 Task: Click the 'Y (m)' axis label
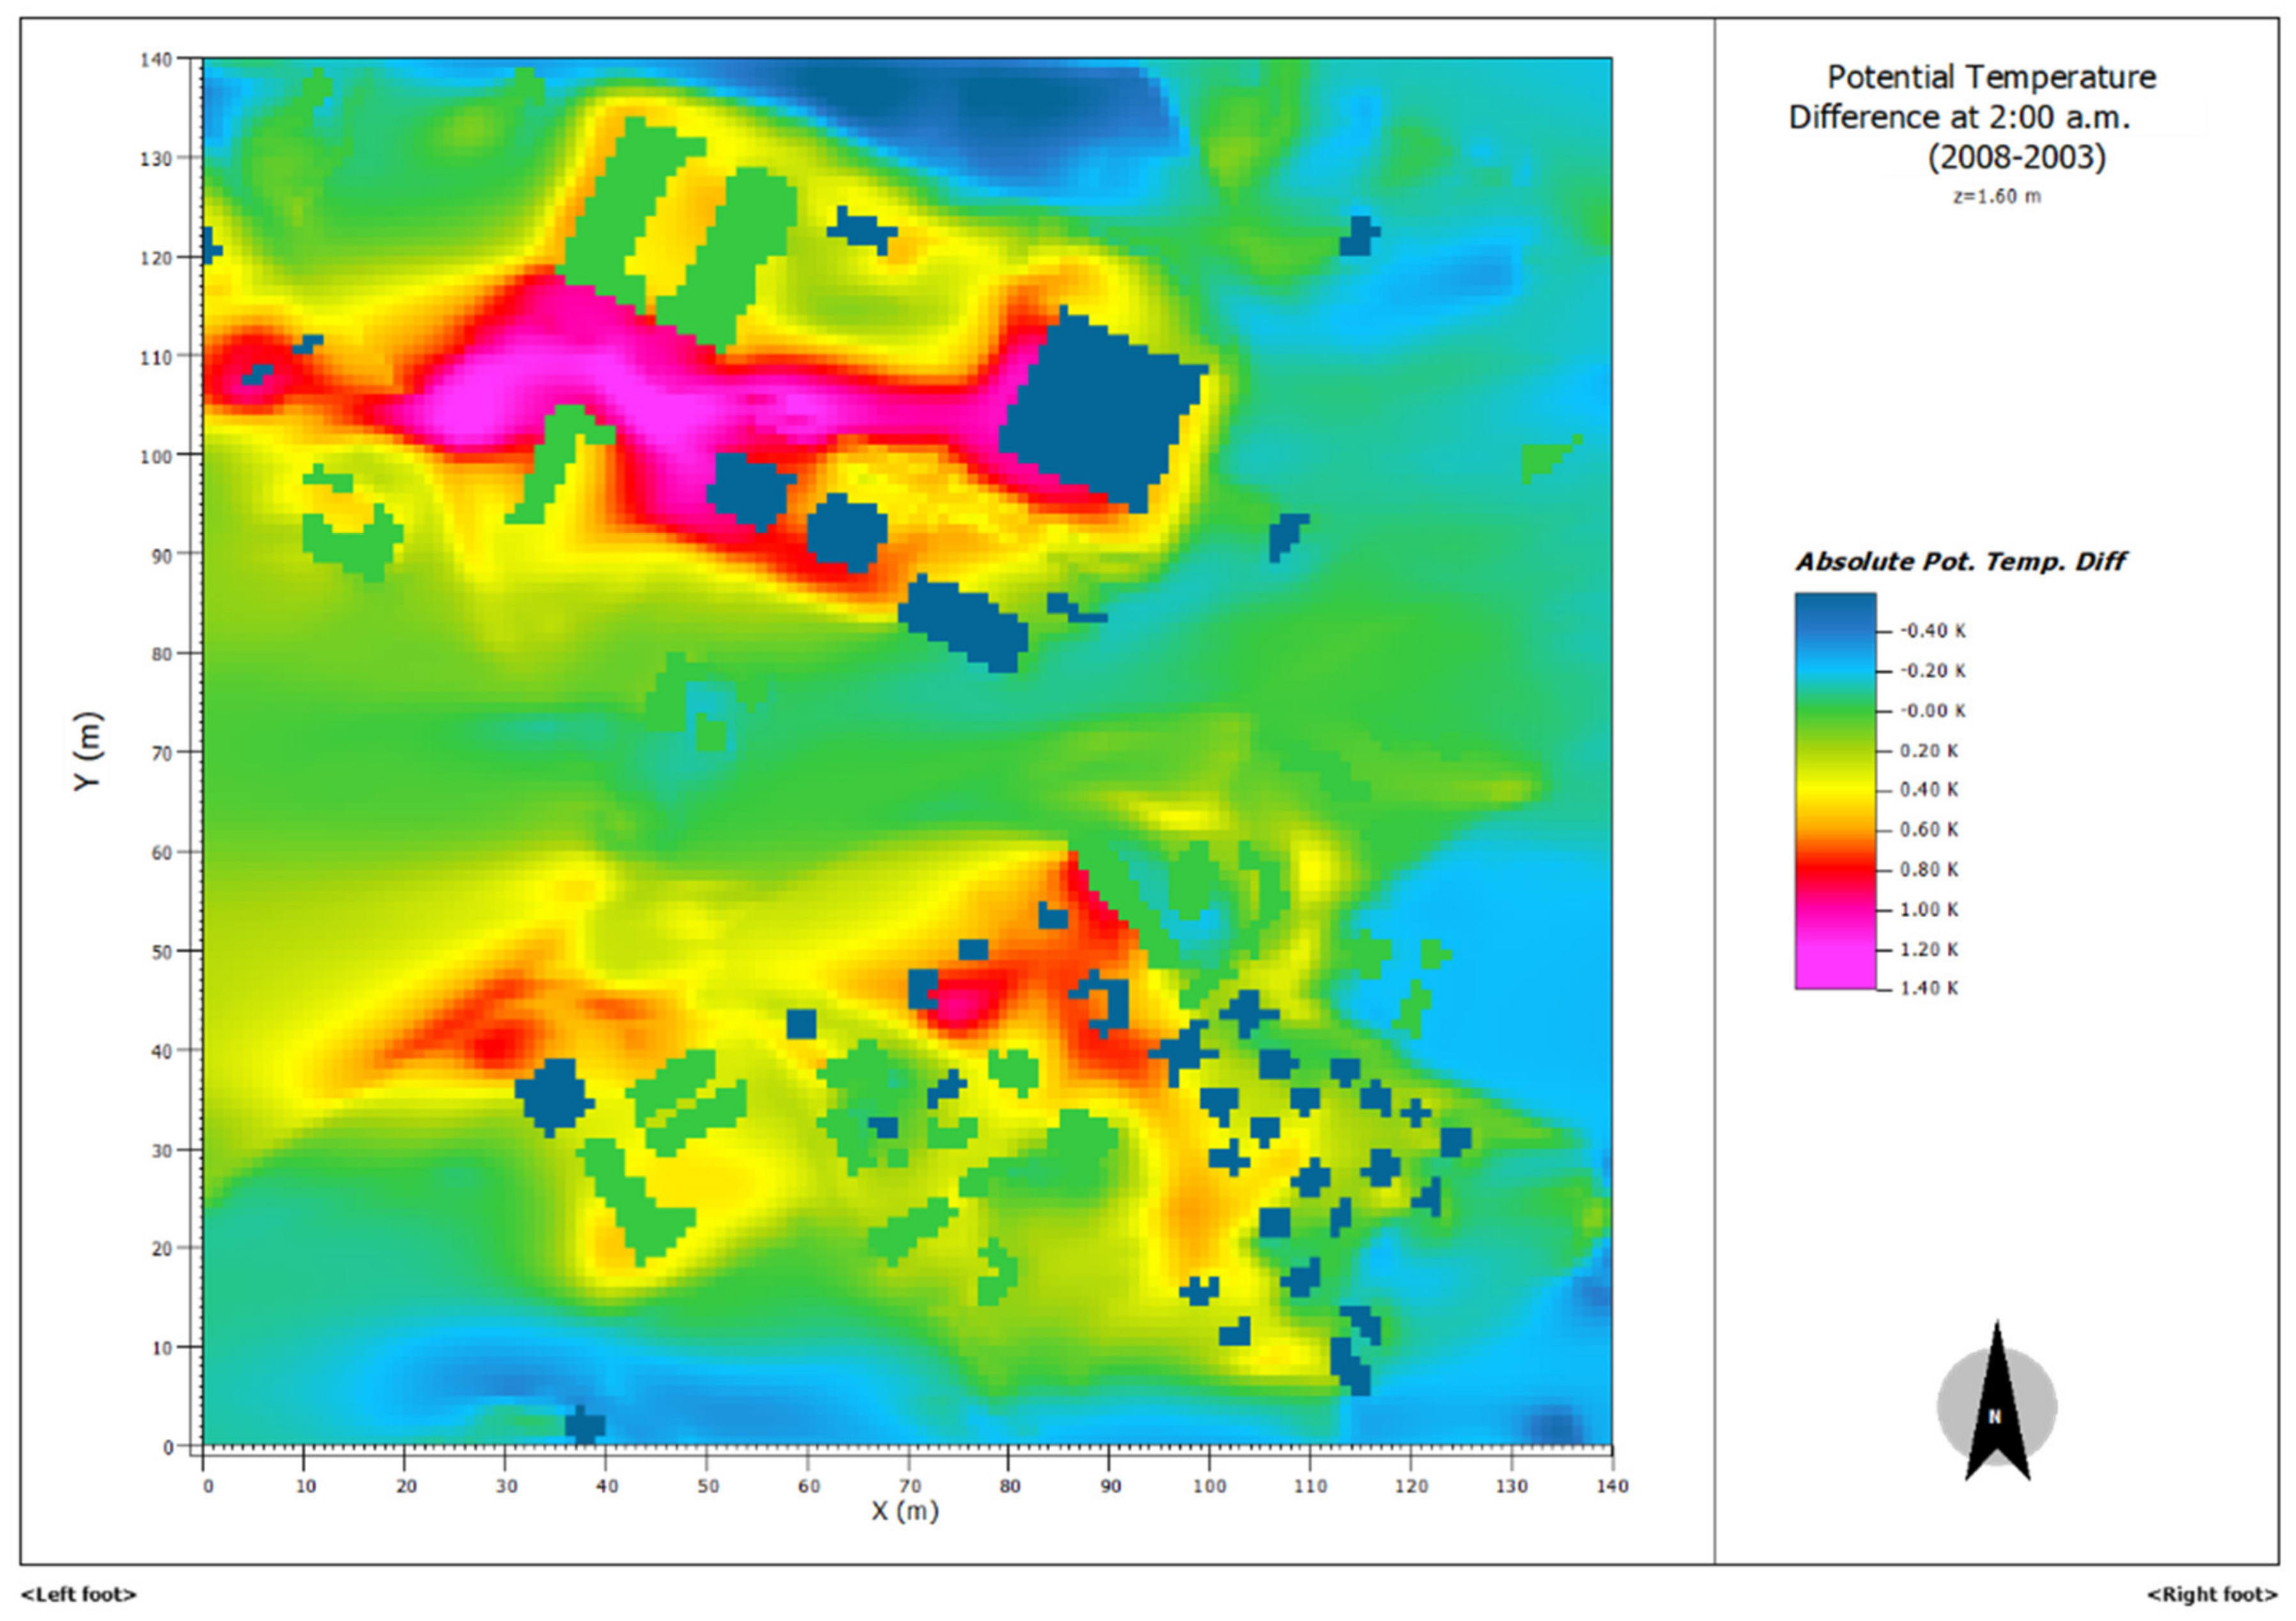88,752
